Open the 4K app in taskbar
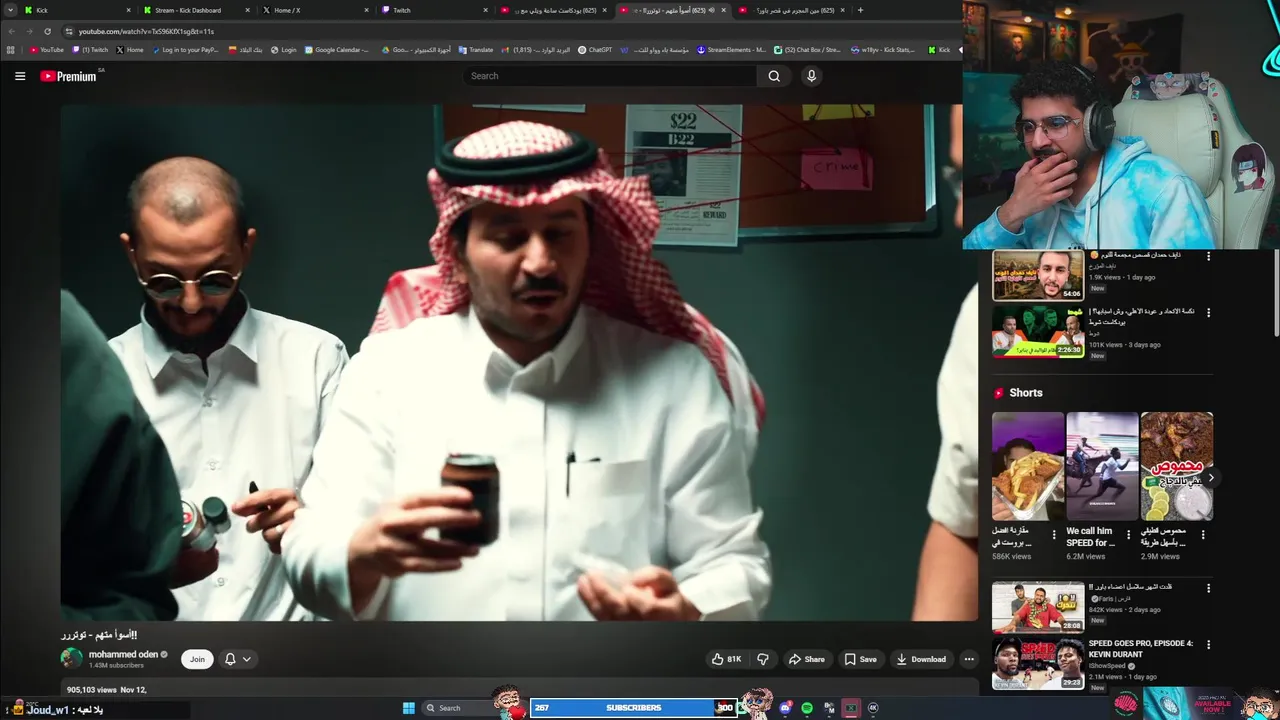This screenshot has width=1280, height=720. (873, 708)
